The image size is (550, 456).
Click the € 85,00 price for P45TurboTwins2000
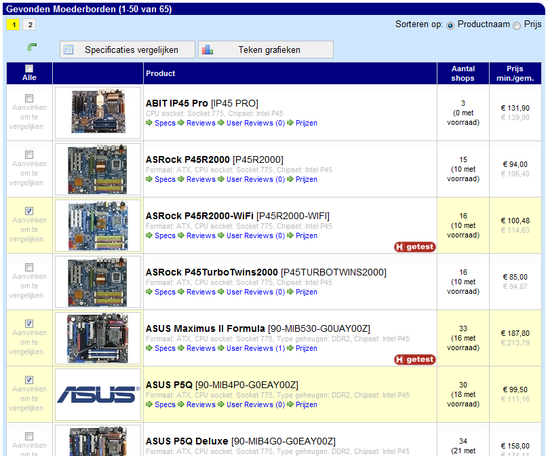point(515,277)
